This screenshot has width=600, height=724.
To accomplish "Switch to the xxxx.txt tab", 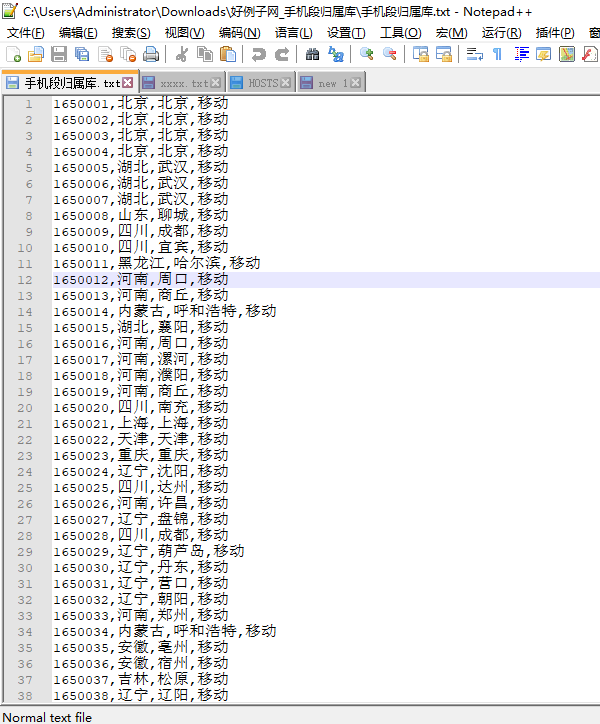I will (182, 83).
